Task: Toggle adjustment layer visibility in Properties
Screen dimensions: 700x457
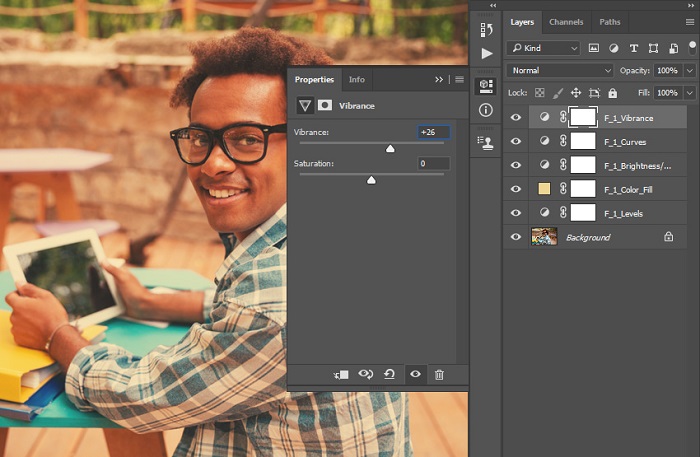Action: pos(415,374)
